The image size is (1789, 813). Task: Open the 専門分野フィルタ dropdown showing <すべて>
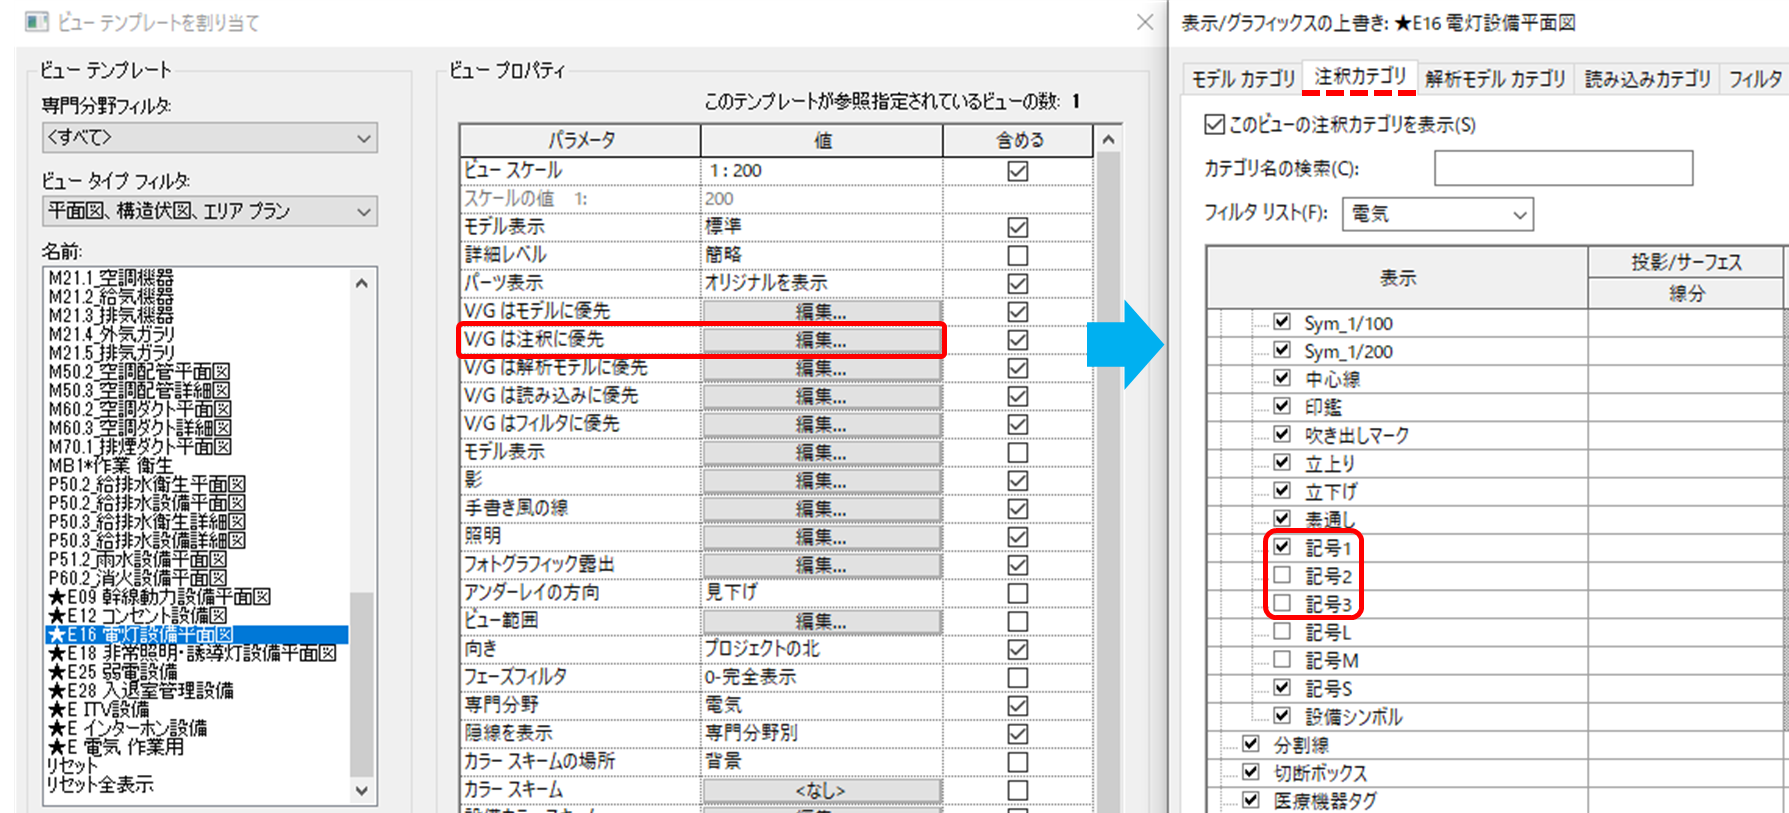[210, 137]
